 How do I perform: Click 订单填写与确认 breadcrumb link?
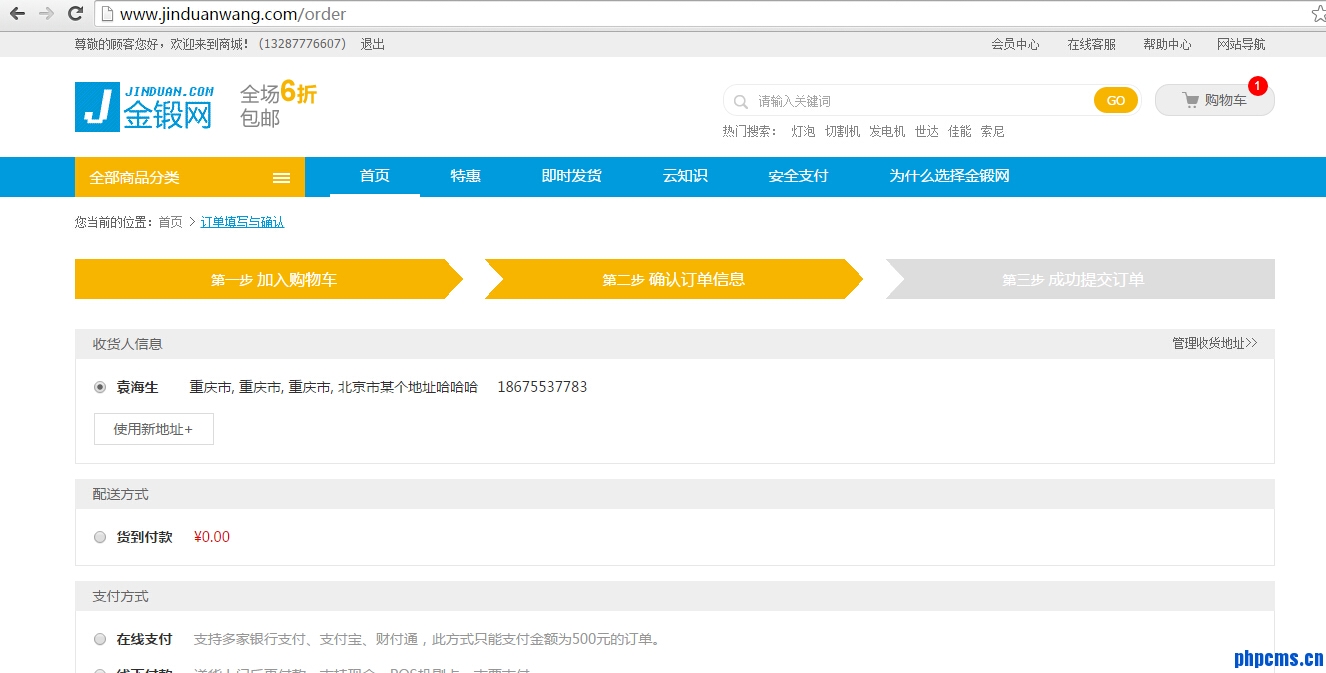[x=243, y=222]
